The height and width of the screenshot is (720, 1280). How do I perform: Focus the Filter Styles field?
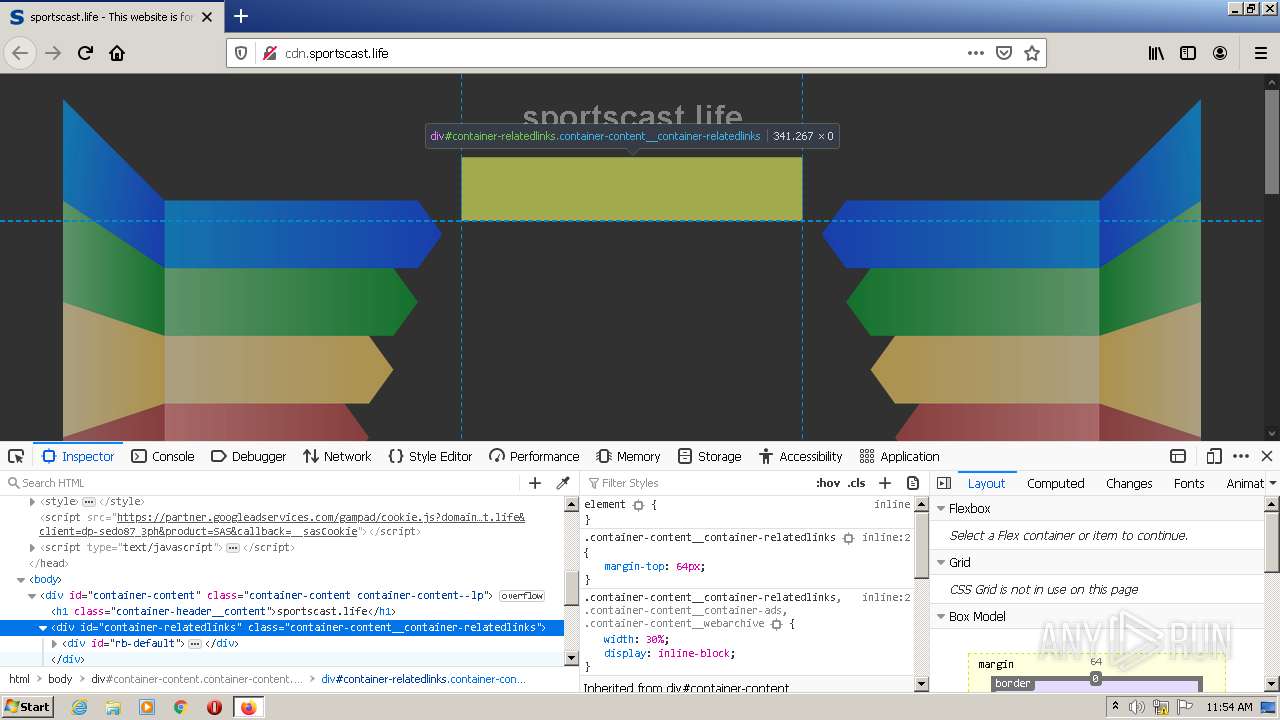point(695,483)
